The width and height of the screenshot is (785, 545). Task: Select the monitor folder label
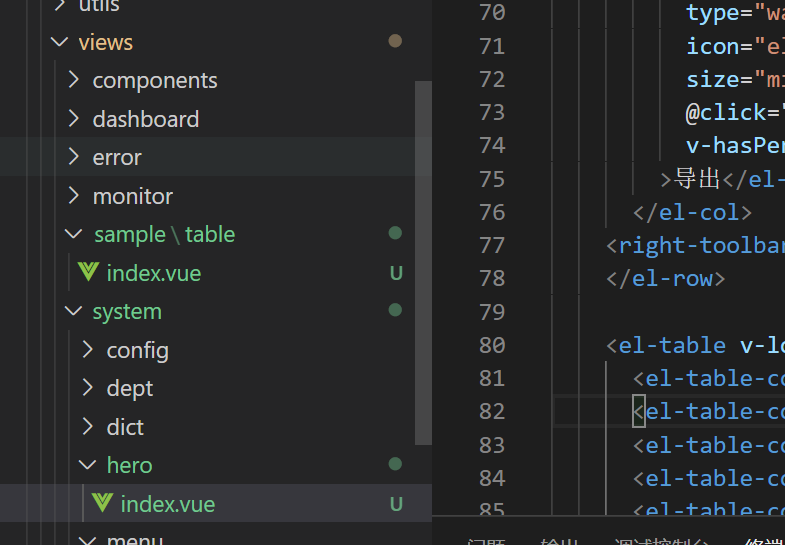click(x=132, y=196)
